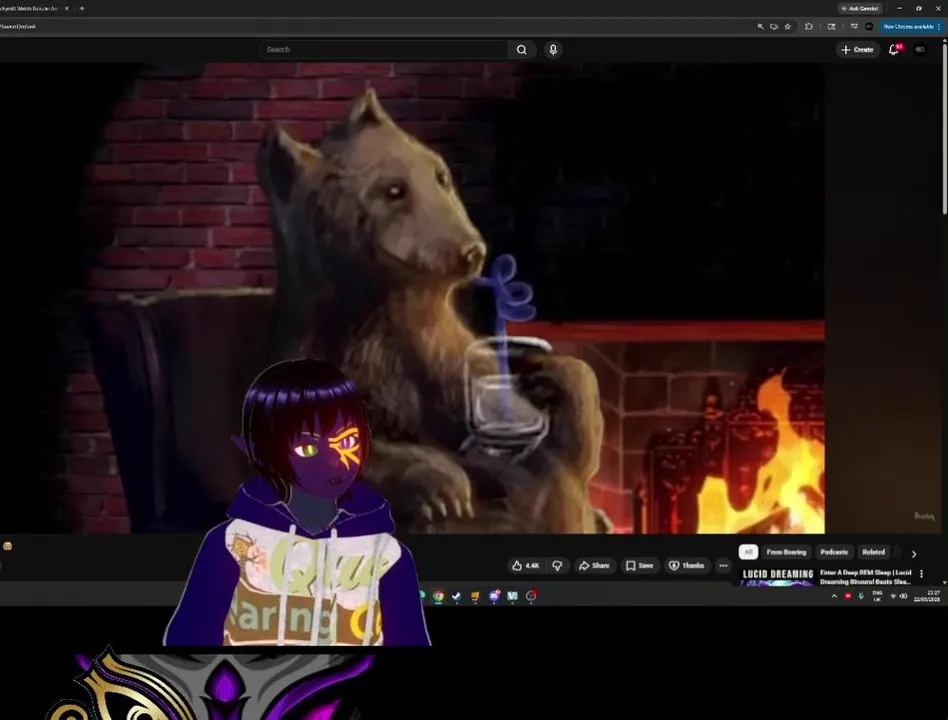Select the YouTube Watch browser tab
948x720 pixels.
(x=30, y=8)
